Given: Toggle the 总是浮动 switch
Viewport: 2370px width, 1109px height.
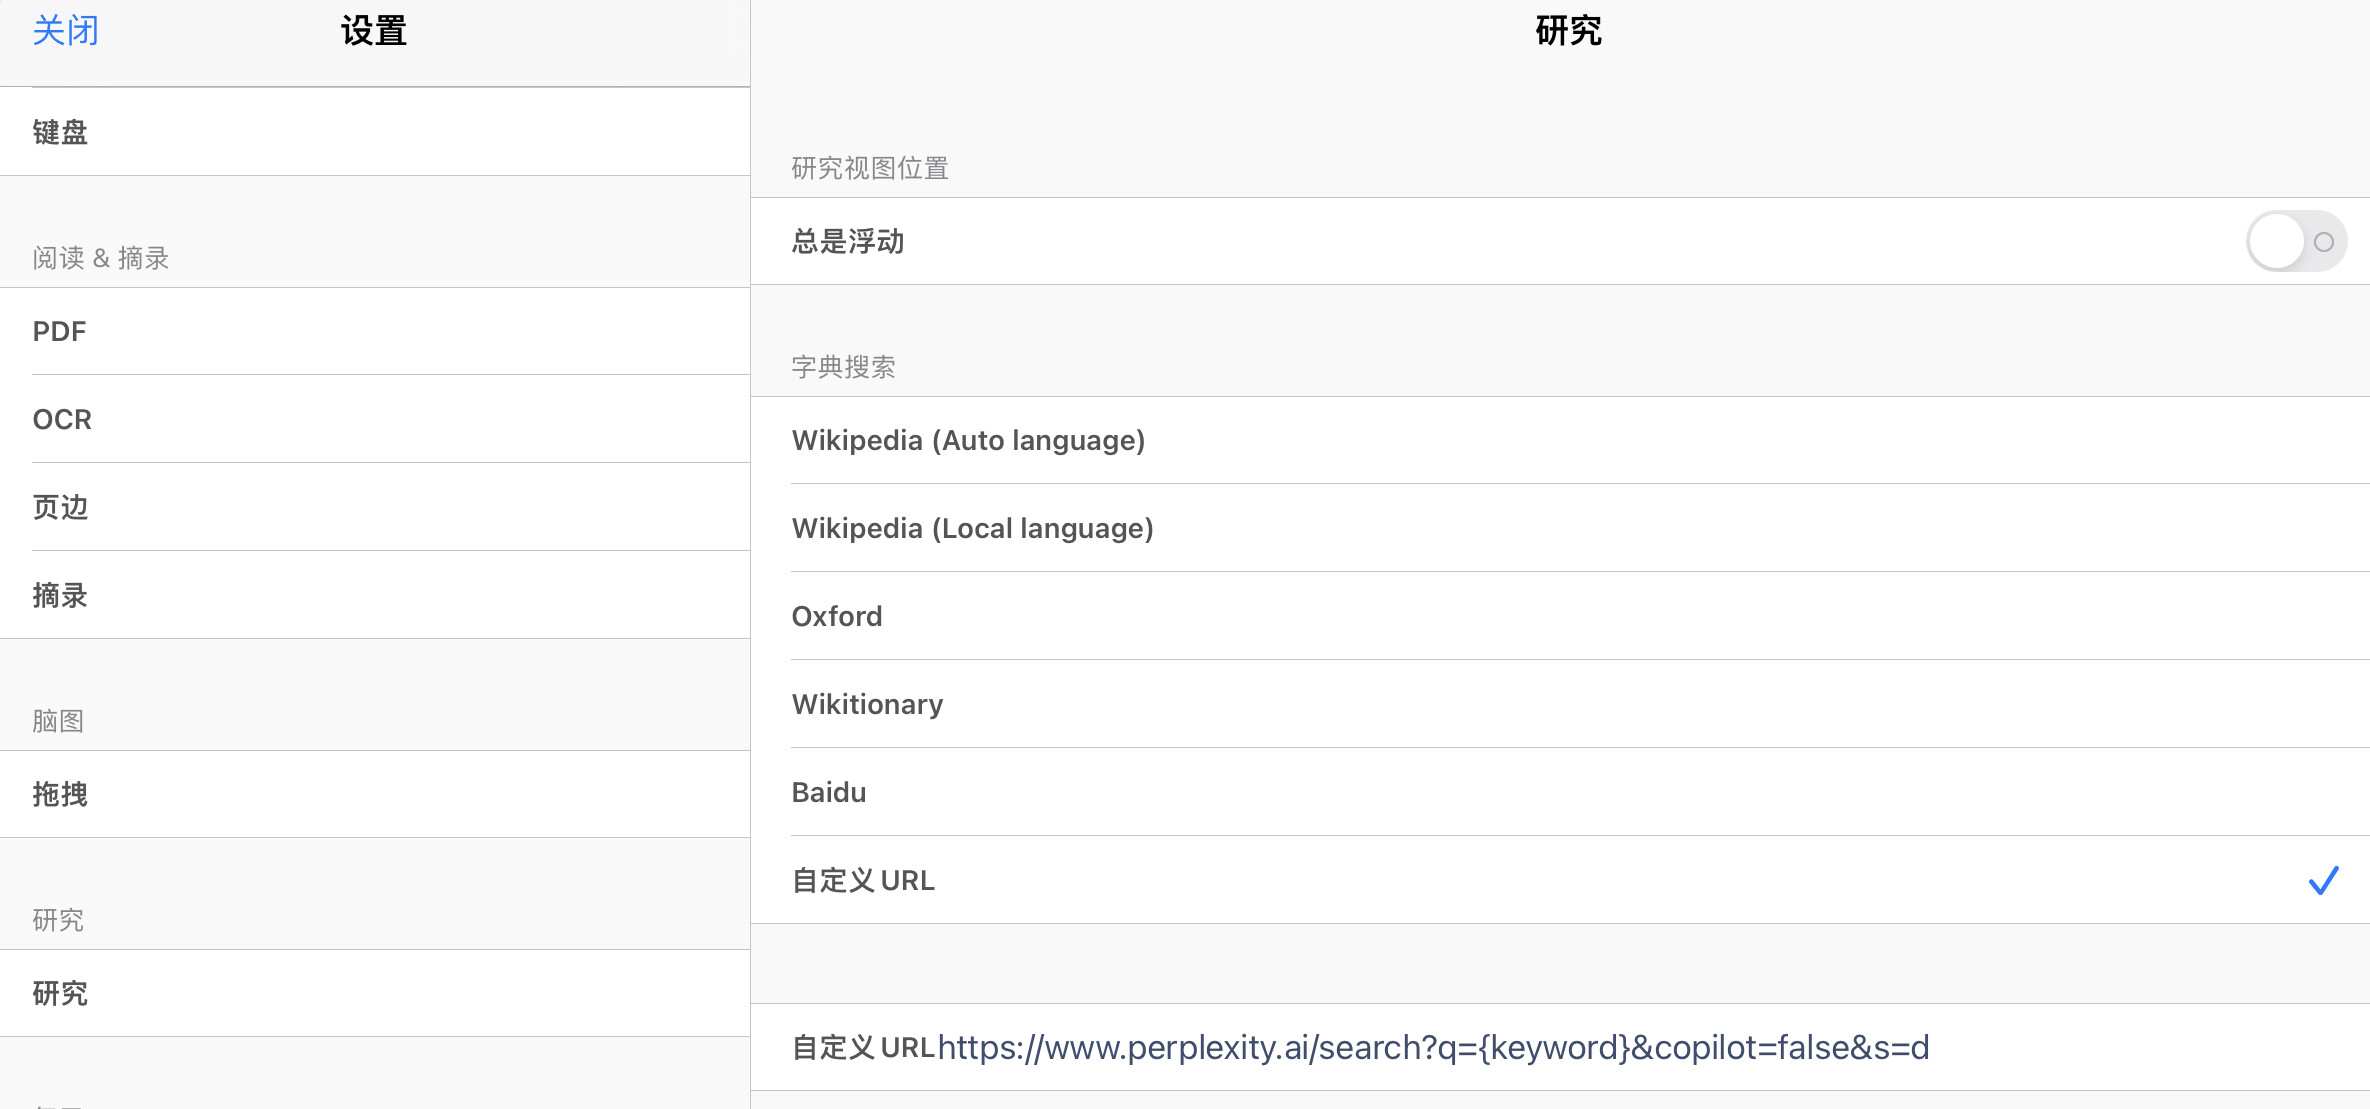Looking at the screenshot, I should coord(2296,241).
